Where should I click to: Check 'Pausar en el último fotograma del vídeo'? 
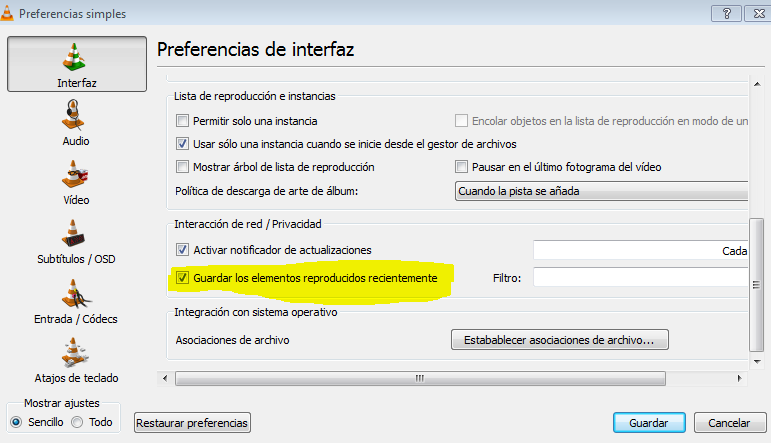pyautogui.click(x=462, y=167)
